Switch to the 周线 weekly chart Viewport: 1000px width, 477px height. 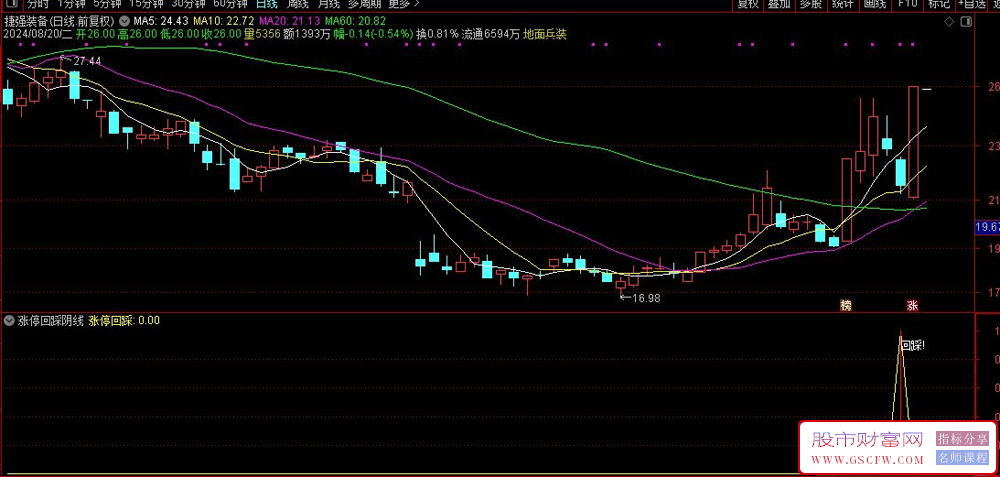coord(297,3)
